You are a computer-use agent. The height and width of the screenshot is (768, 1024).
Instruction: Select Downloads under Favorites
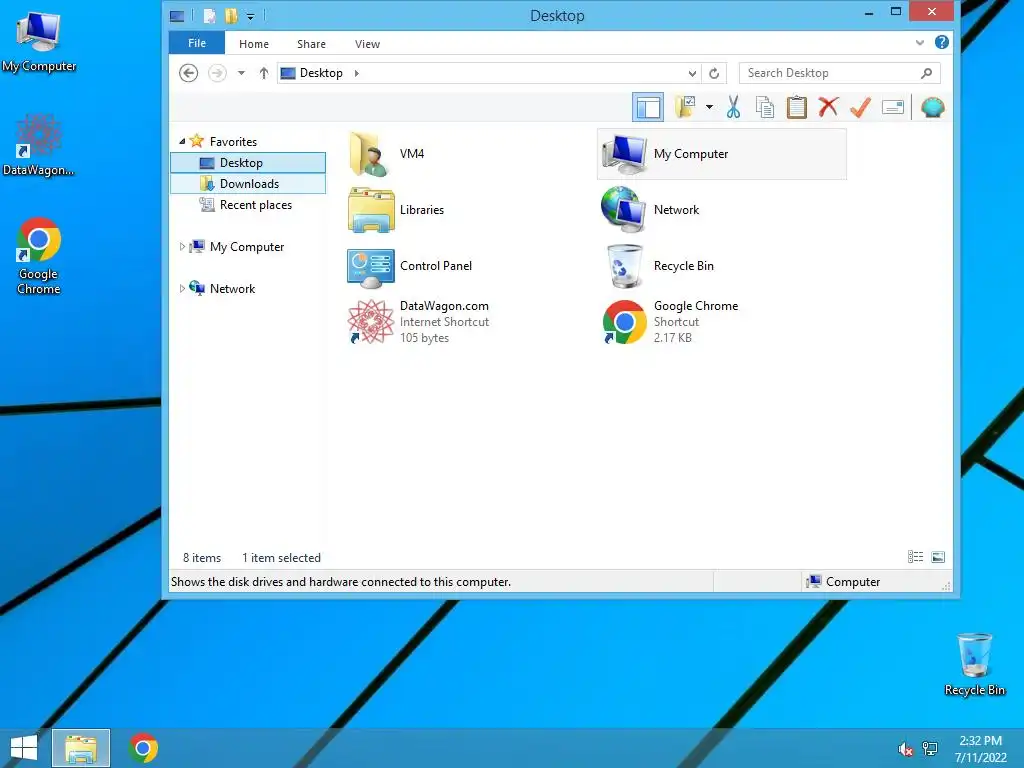pos(248,184)
